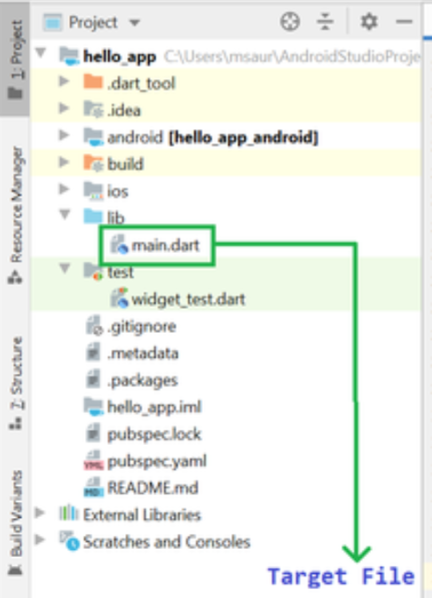Click the ios folder icon
This screenshot has width=432, height=598.
click(93, 191)
